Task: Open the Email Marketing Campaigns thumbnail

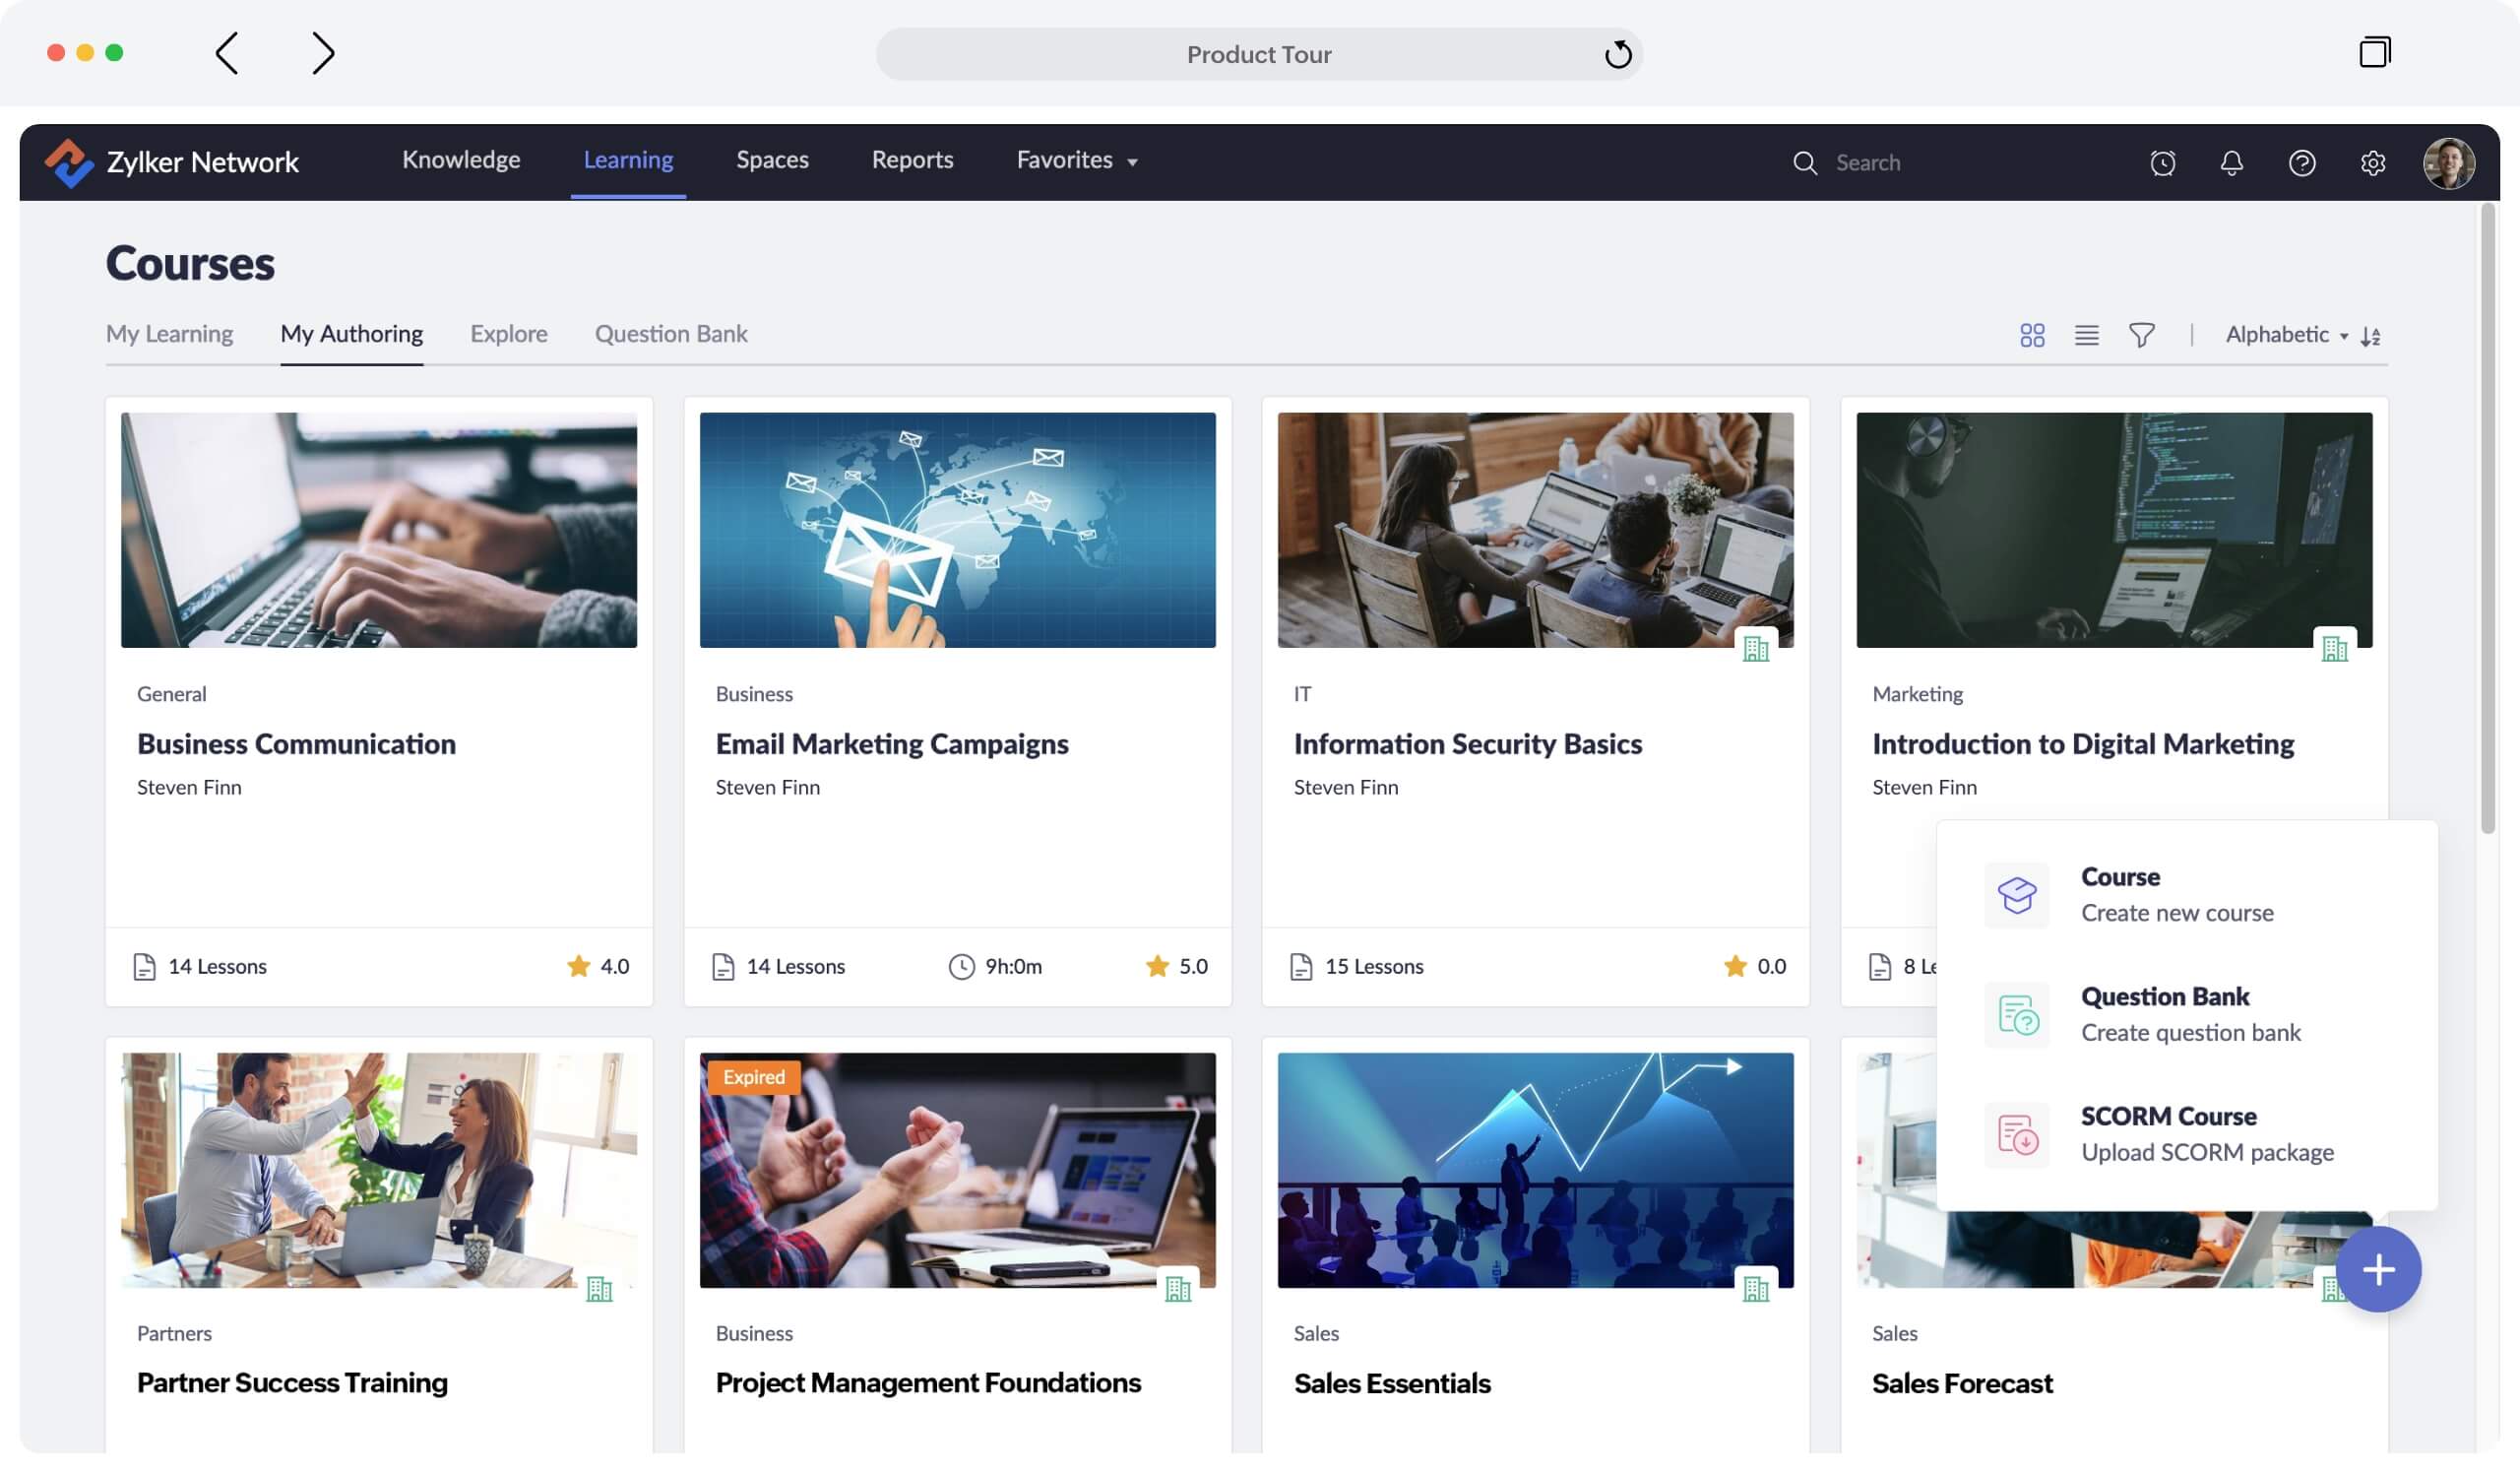Action: pos(957,529)
